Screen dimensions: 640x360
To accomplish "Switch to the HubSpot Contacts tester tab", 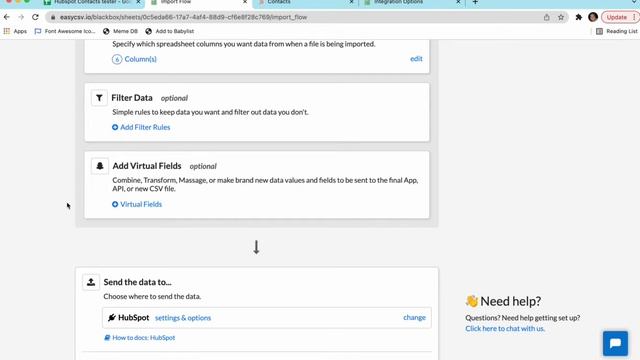I will point(93,2).
